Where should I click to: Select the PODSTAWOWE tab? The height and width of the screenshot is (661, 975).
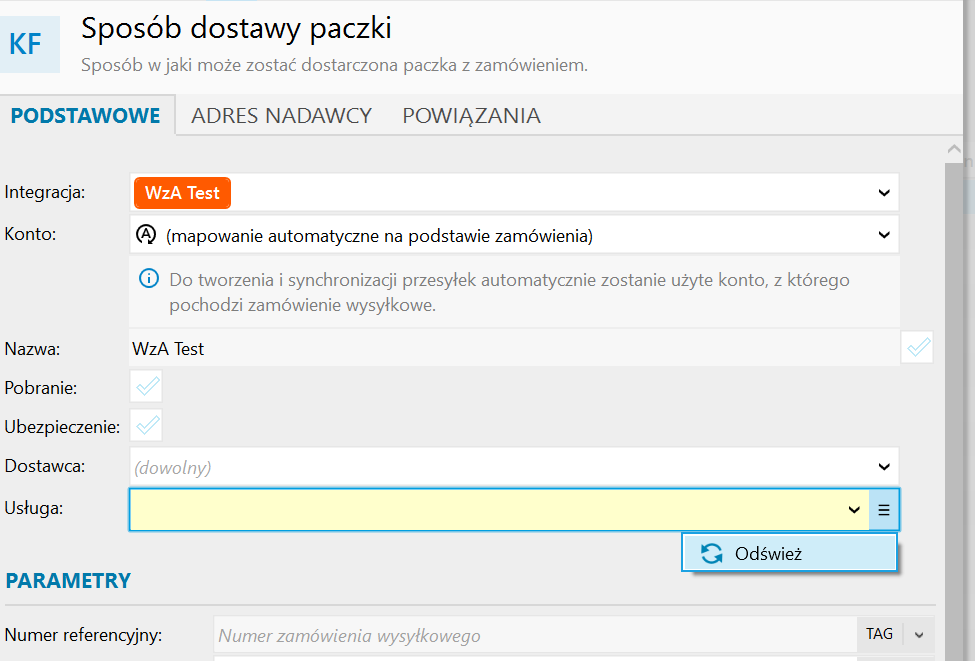(x=86, y=115)
